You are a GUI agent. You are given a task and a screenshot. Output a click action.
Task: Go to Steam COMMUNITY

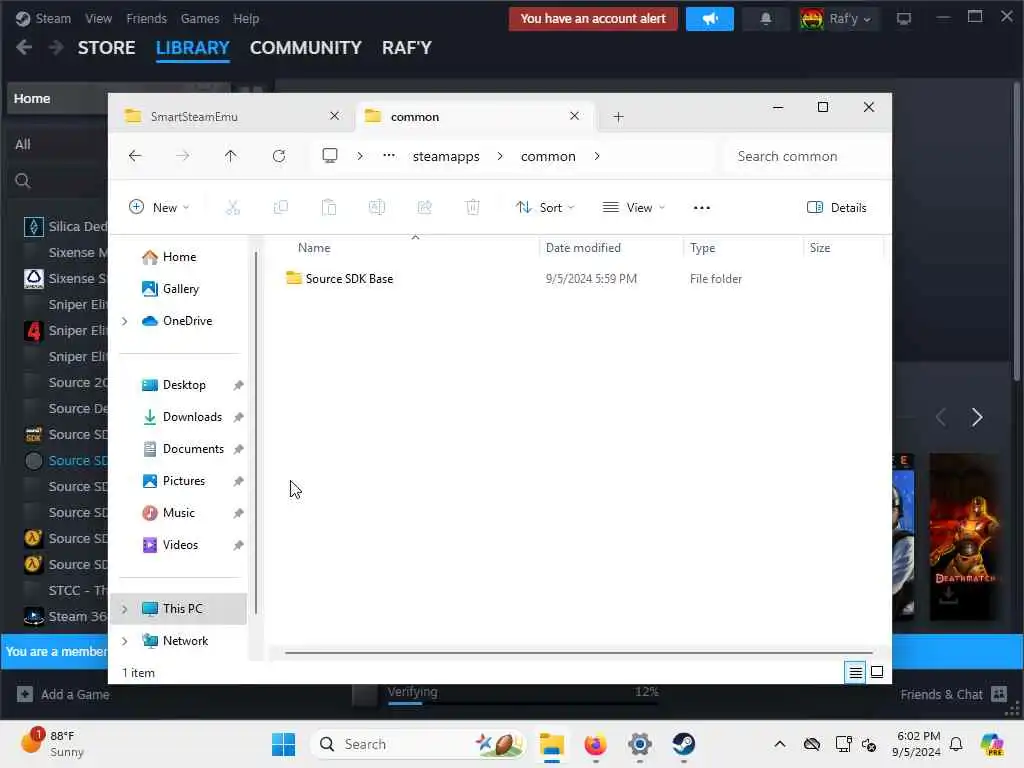pyautogui.click(x=306, y=48)
